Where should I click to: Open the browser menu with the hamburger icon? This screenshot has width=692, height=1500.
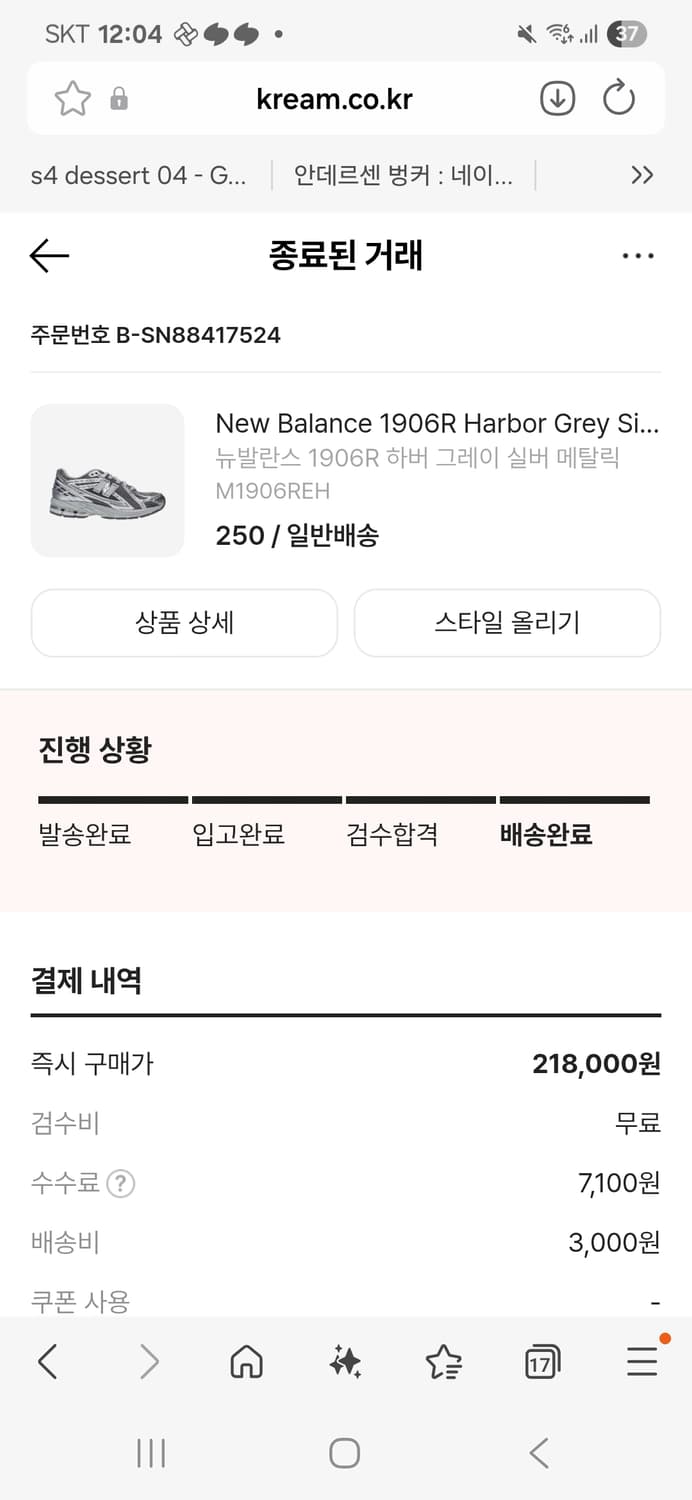click(x=641, y=1360)
